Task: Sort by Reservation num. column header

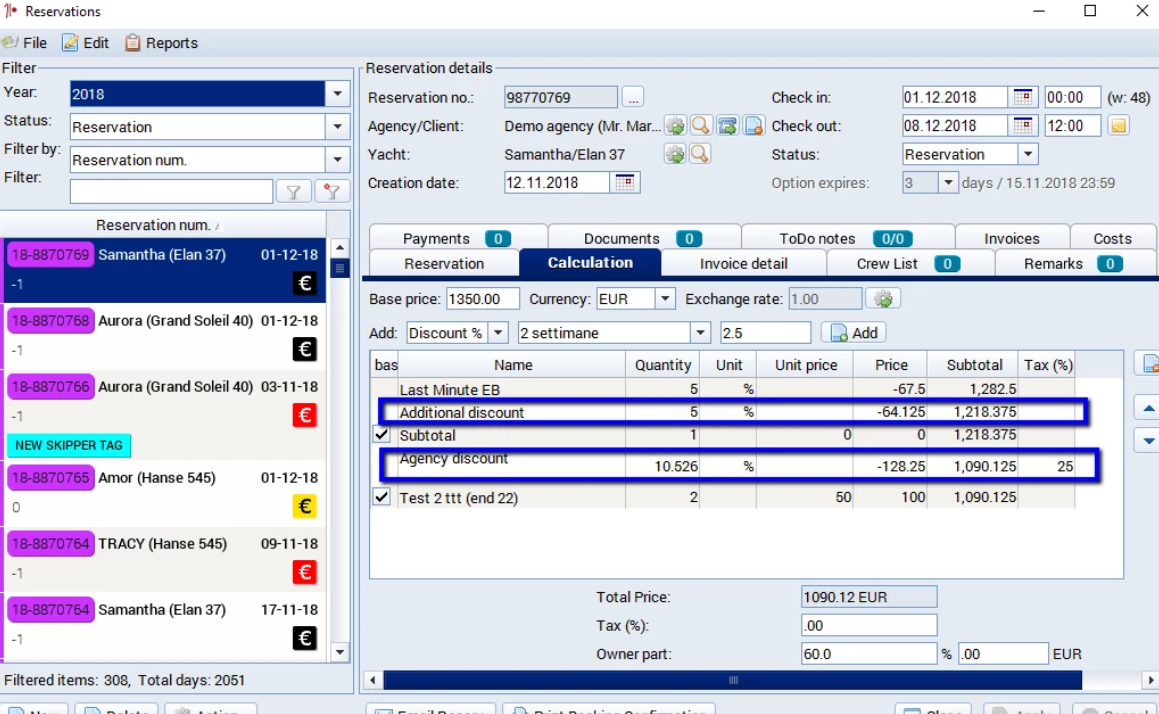Action: [163, 225]
